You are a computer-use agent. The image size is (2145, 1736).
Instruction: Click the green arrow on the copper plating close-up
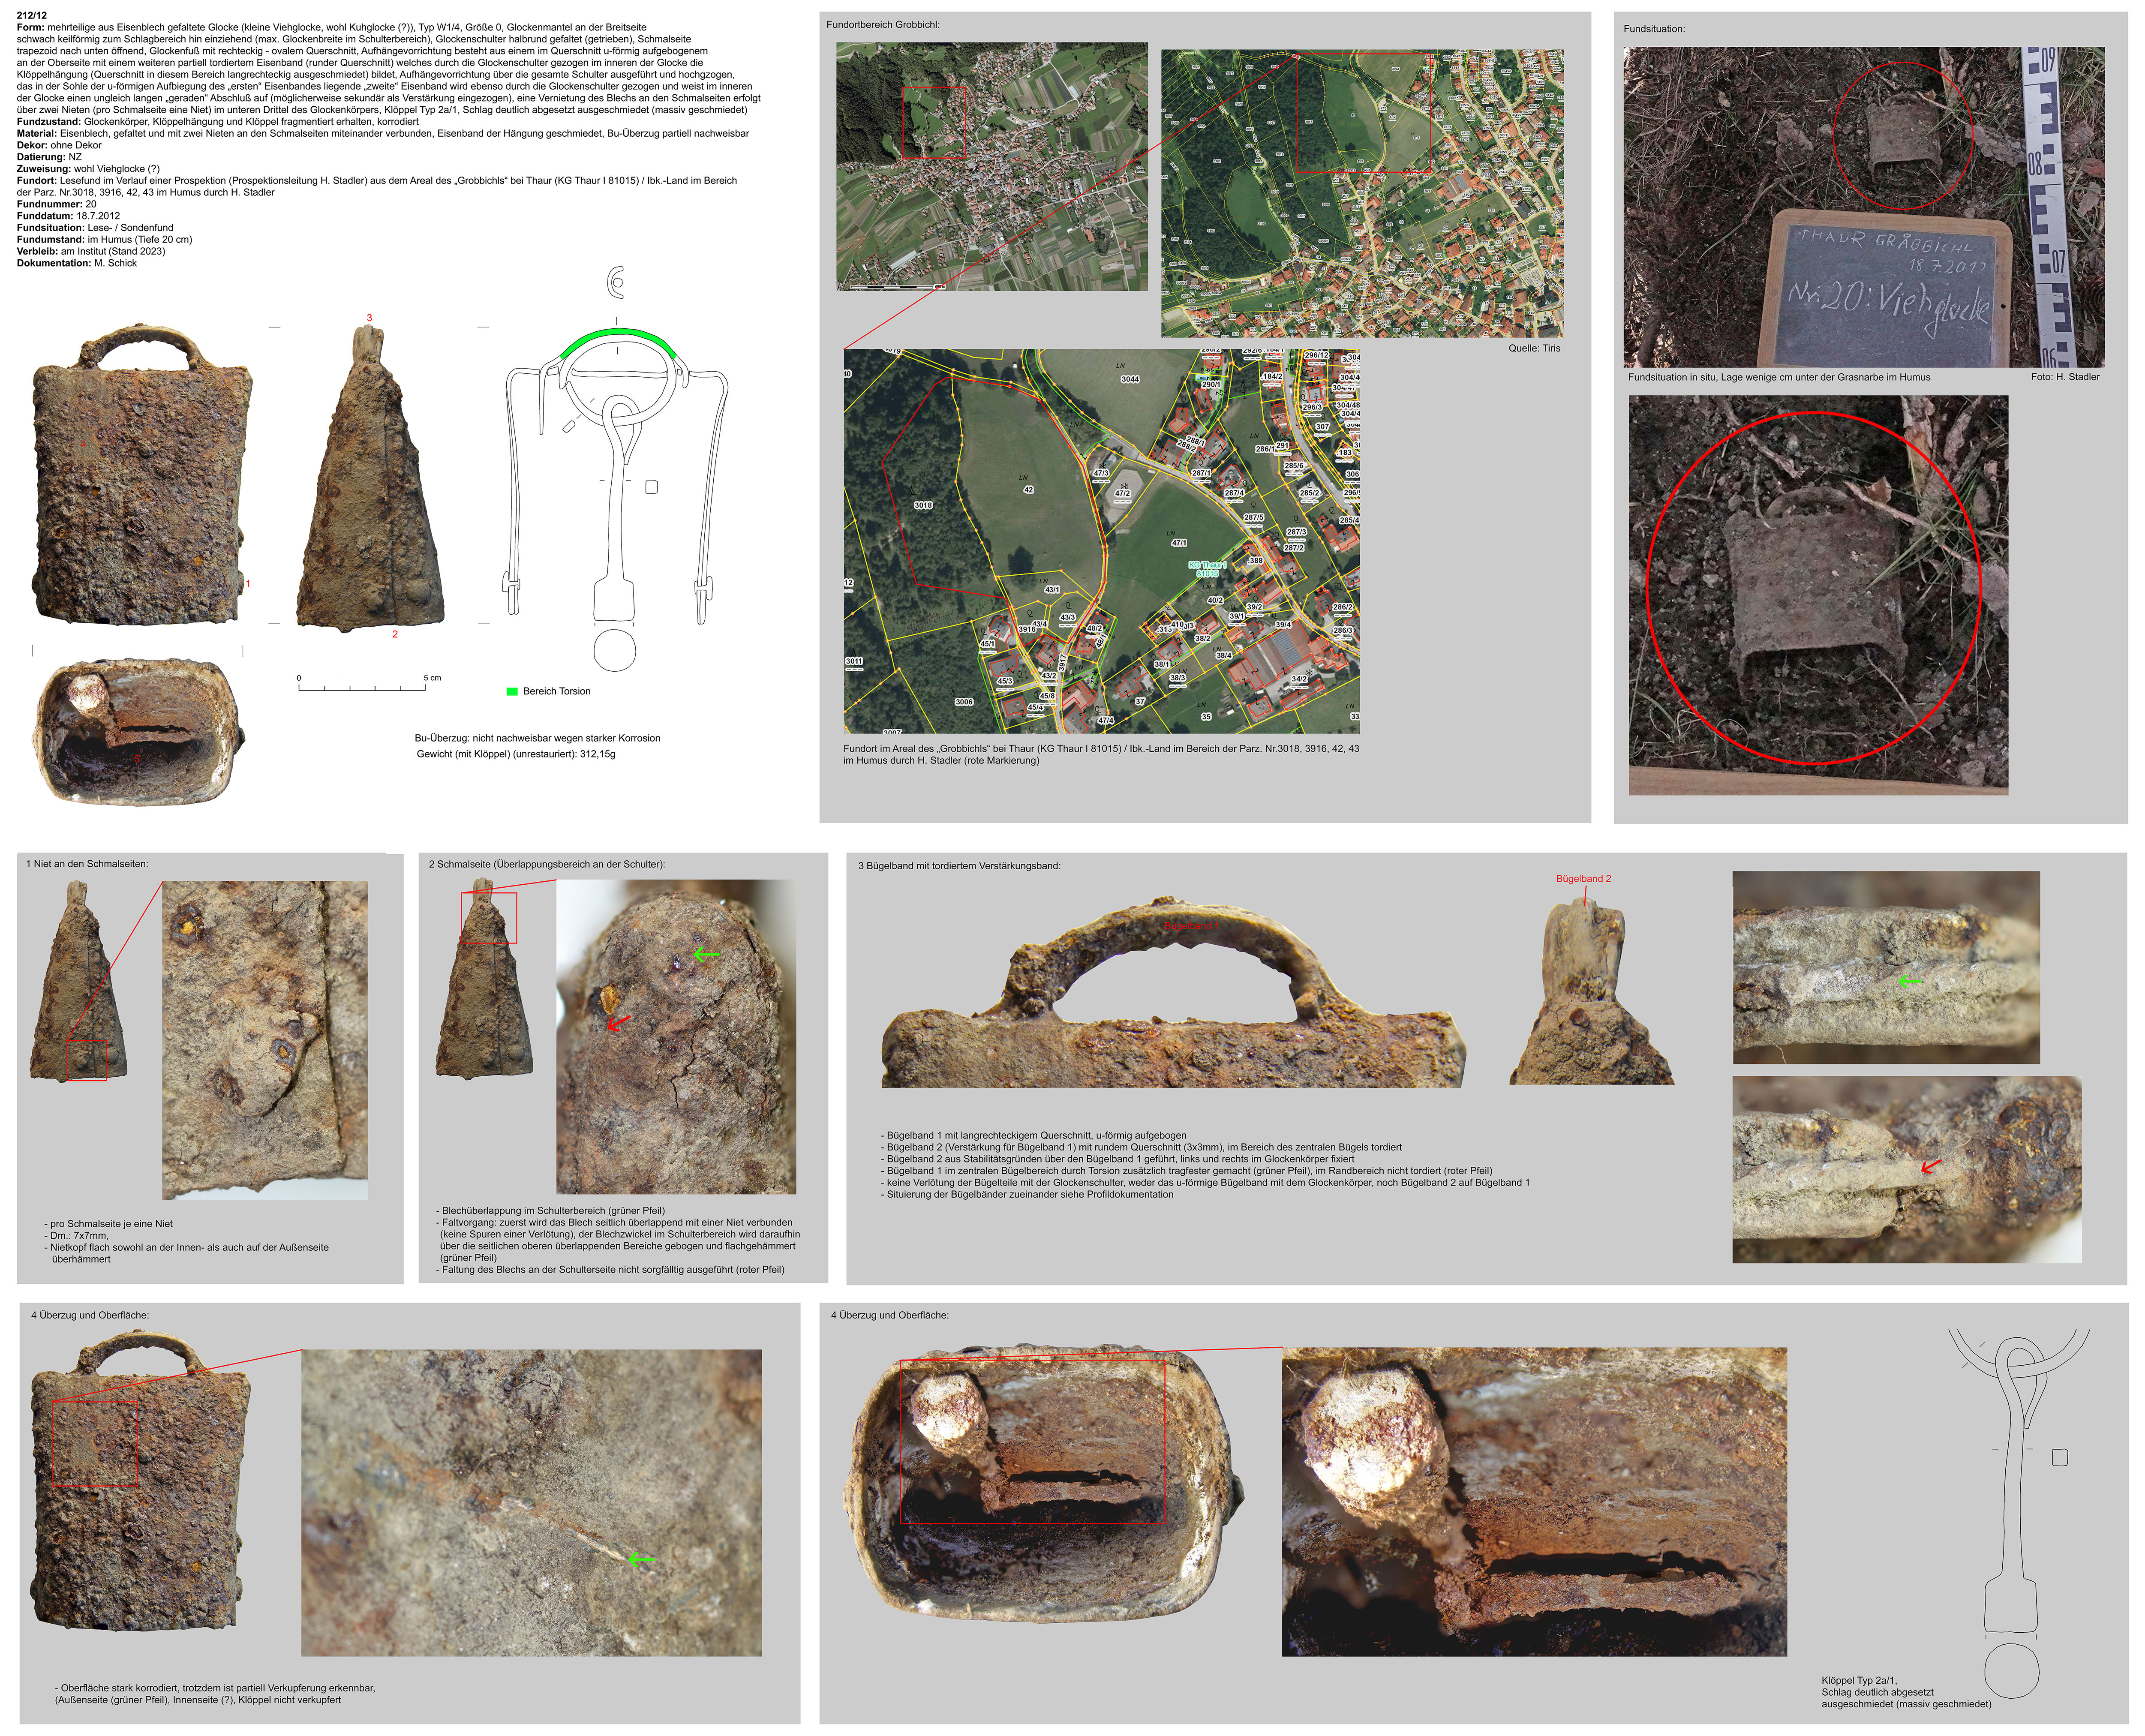pos(641,1559)
